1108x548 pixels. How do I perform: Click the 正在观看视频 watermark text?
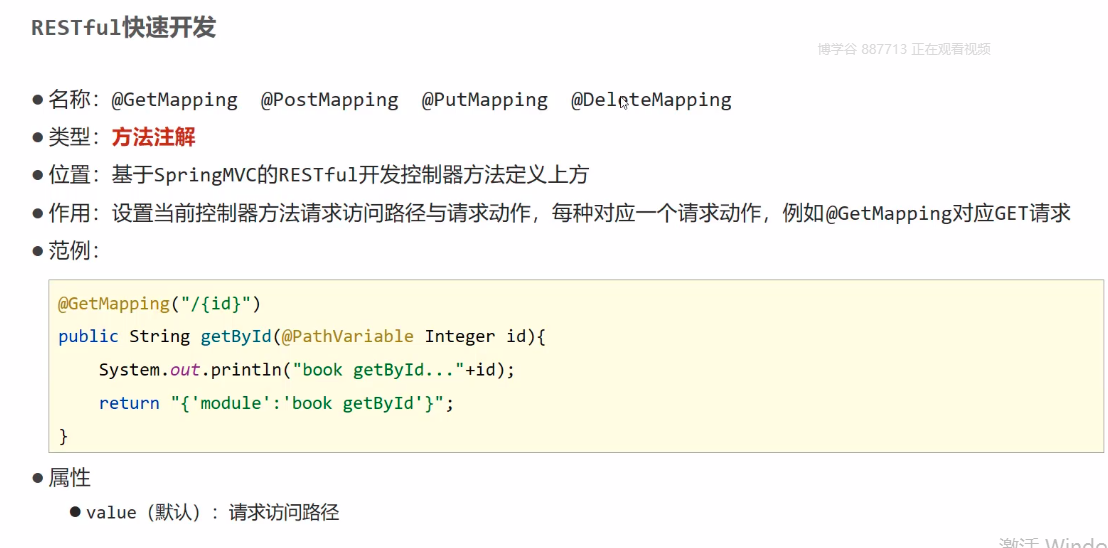[x=950, y=49]
